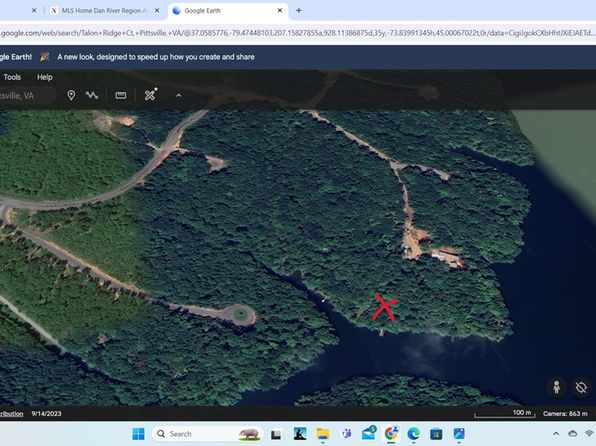Collapse the toolbar with the up chevron

tap(179, 95)
